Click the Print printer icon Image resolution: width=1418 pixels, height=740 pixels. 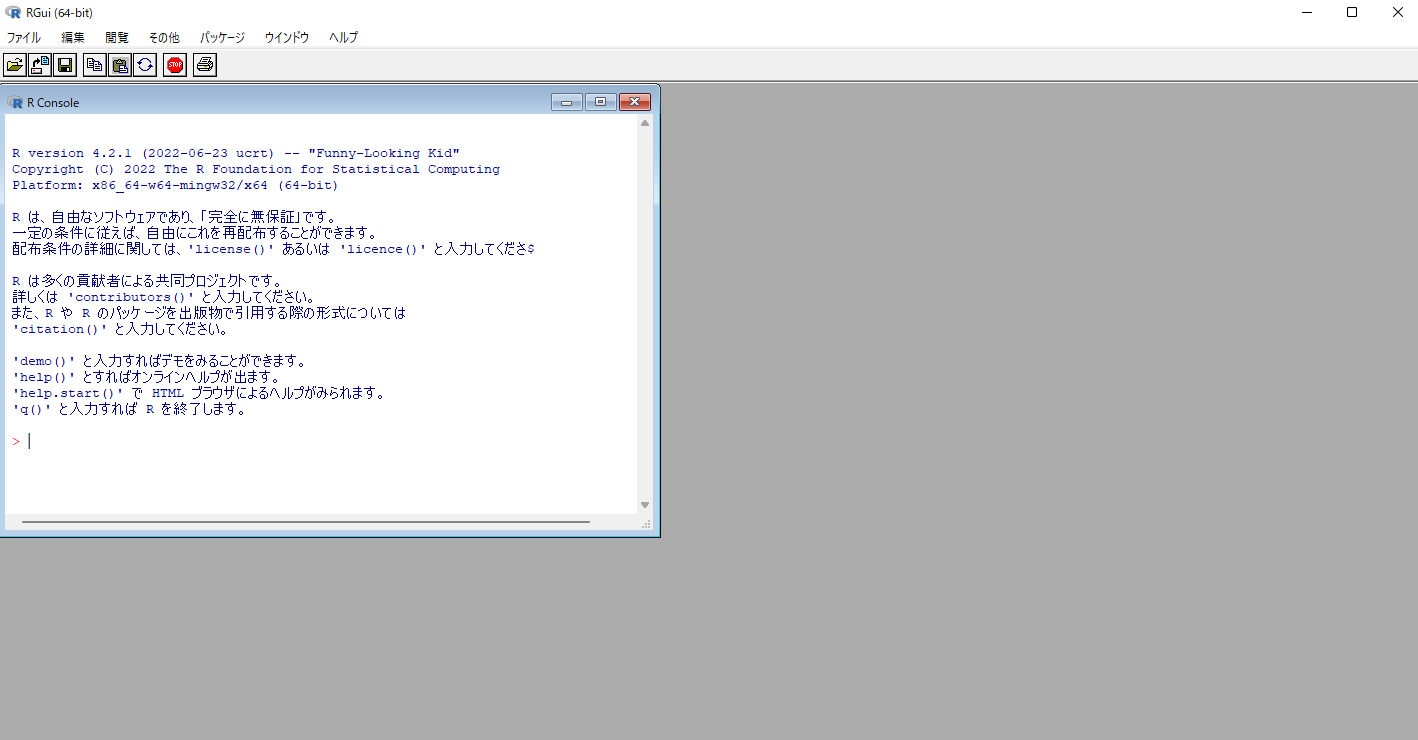tap(205, 65)
